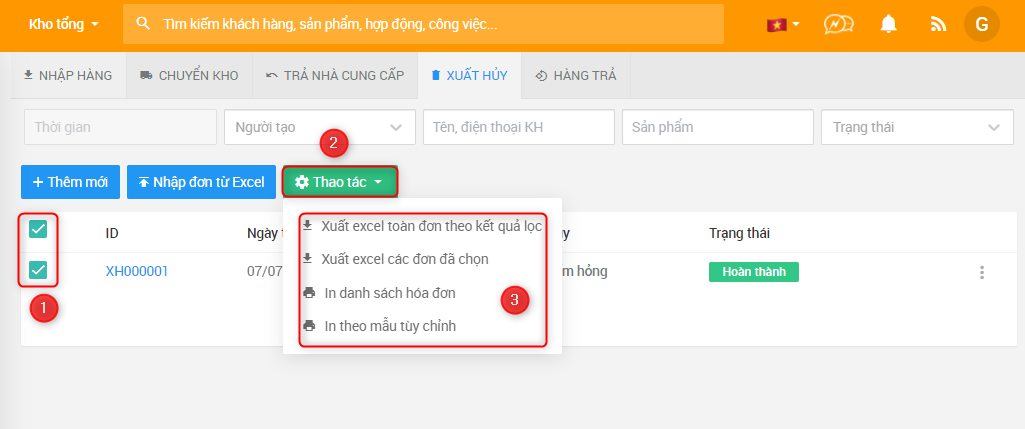Toggle the select-all checkbox in table header
This screenshot has height=429, width=1025.
(38, 229)
